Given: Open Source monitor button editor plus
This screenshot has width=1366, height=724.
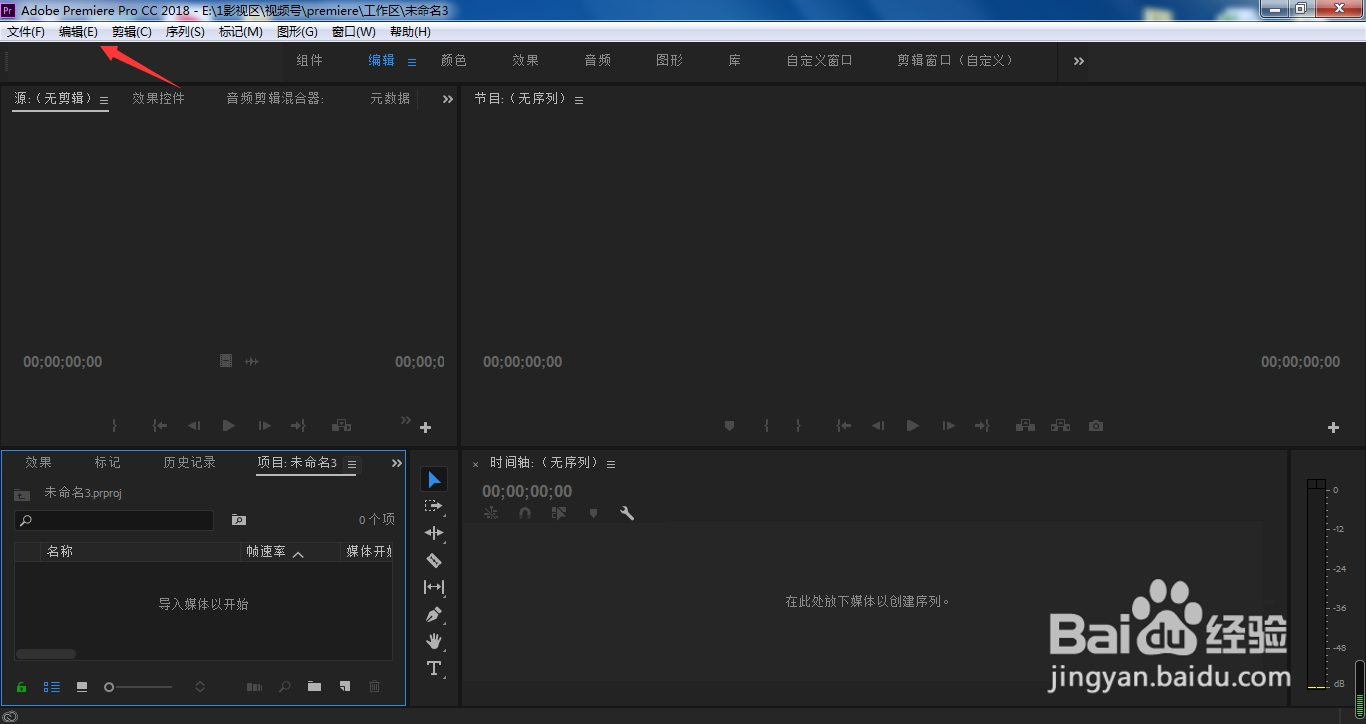Looking at the screenshot, I should click(425, 427).
